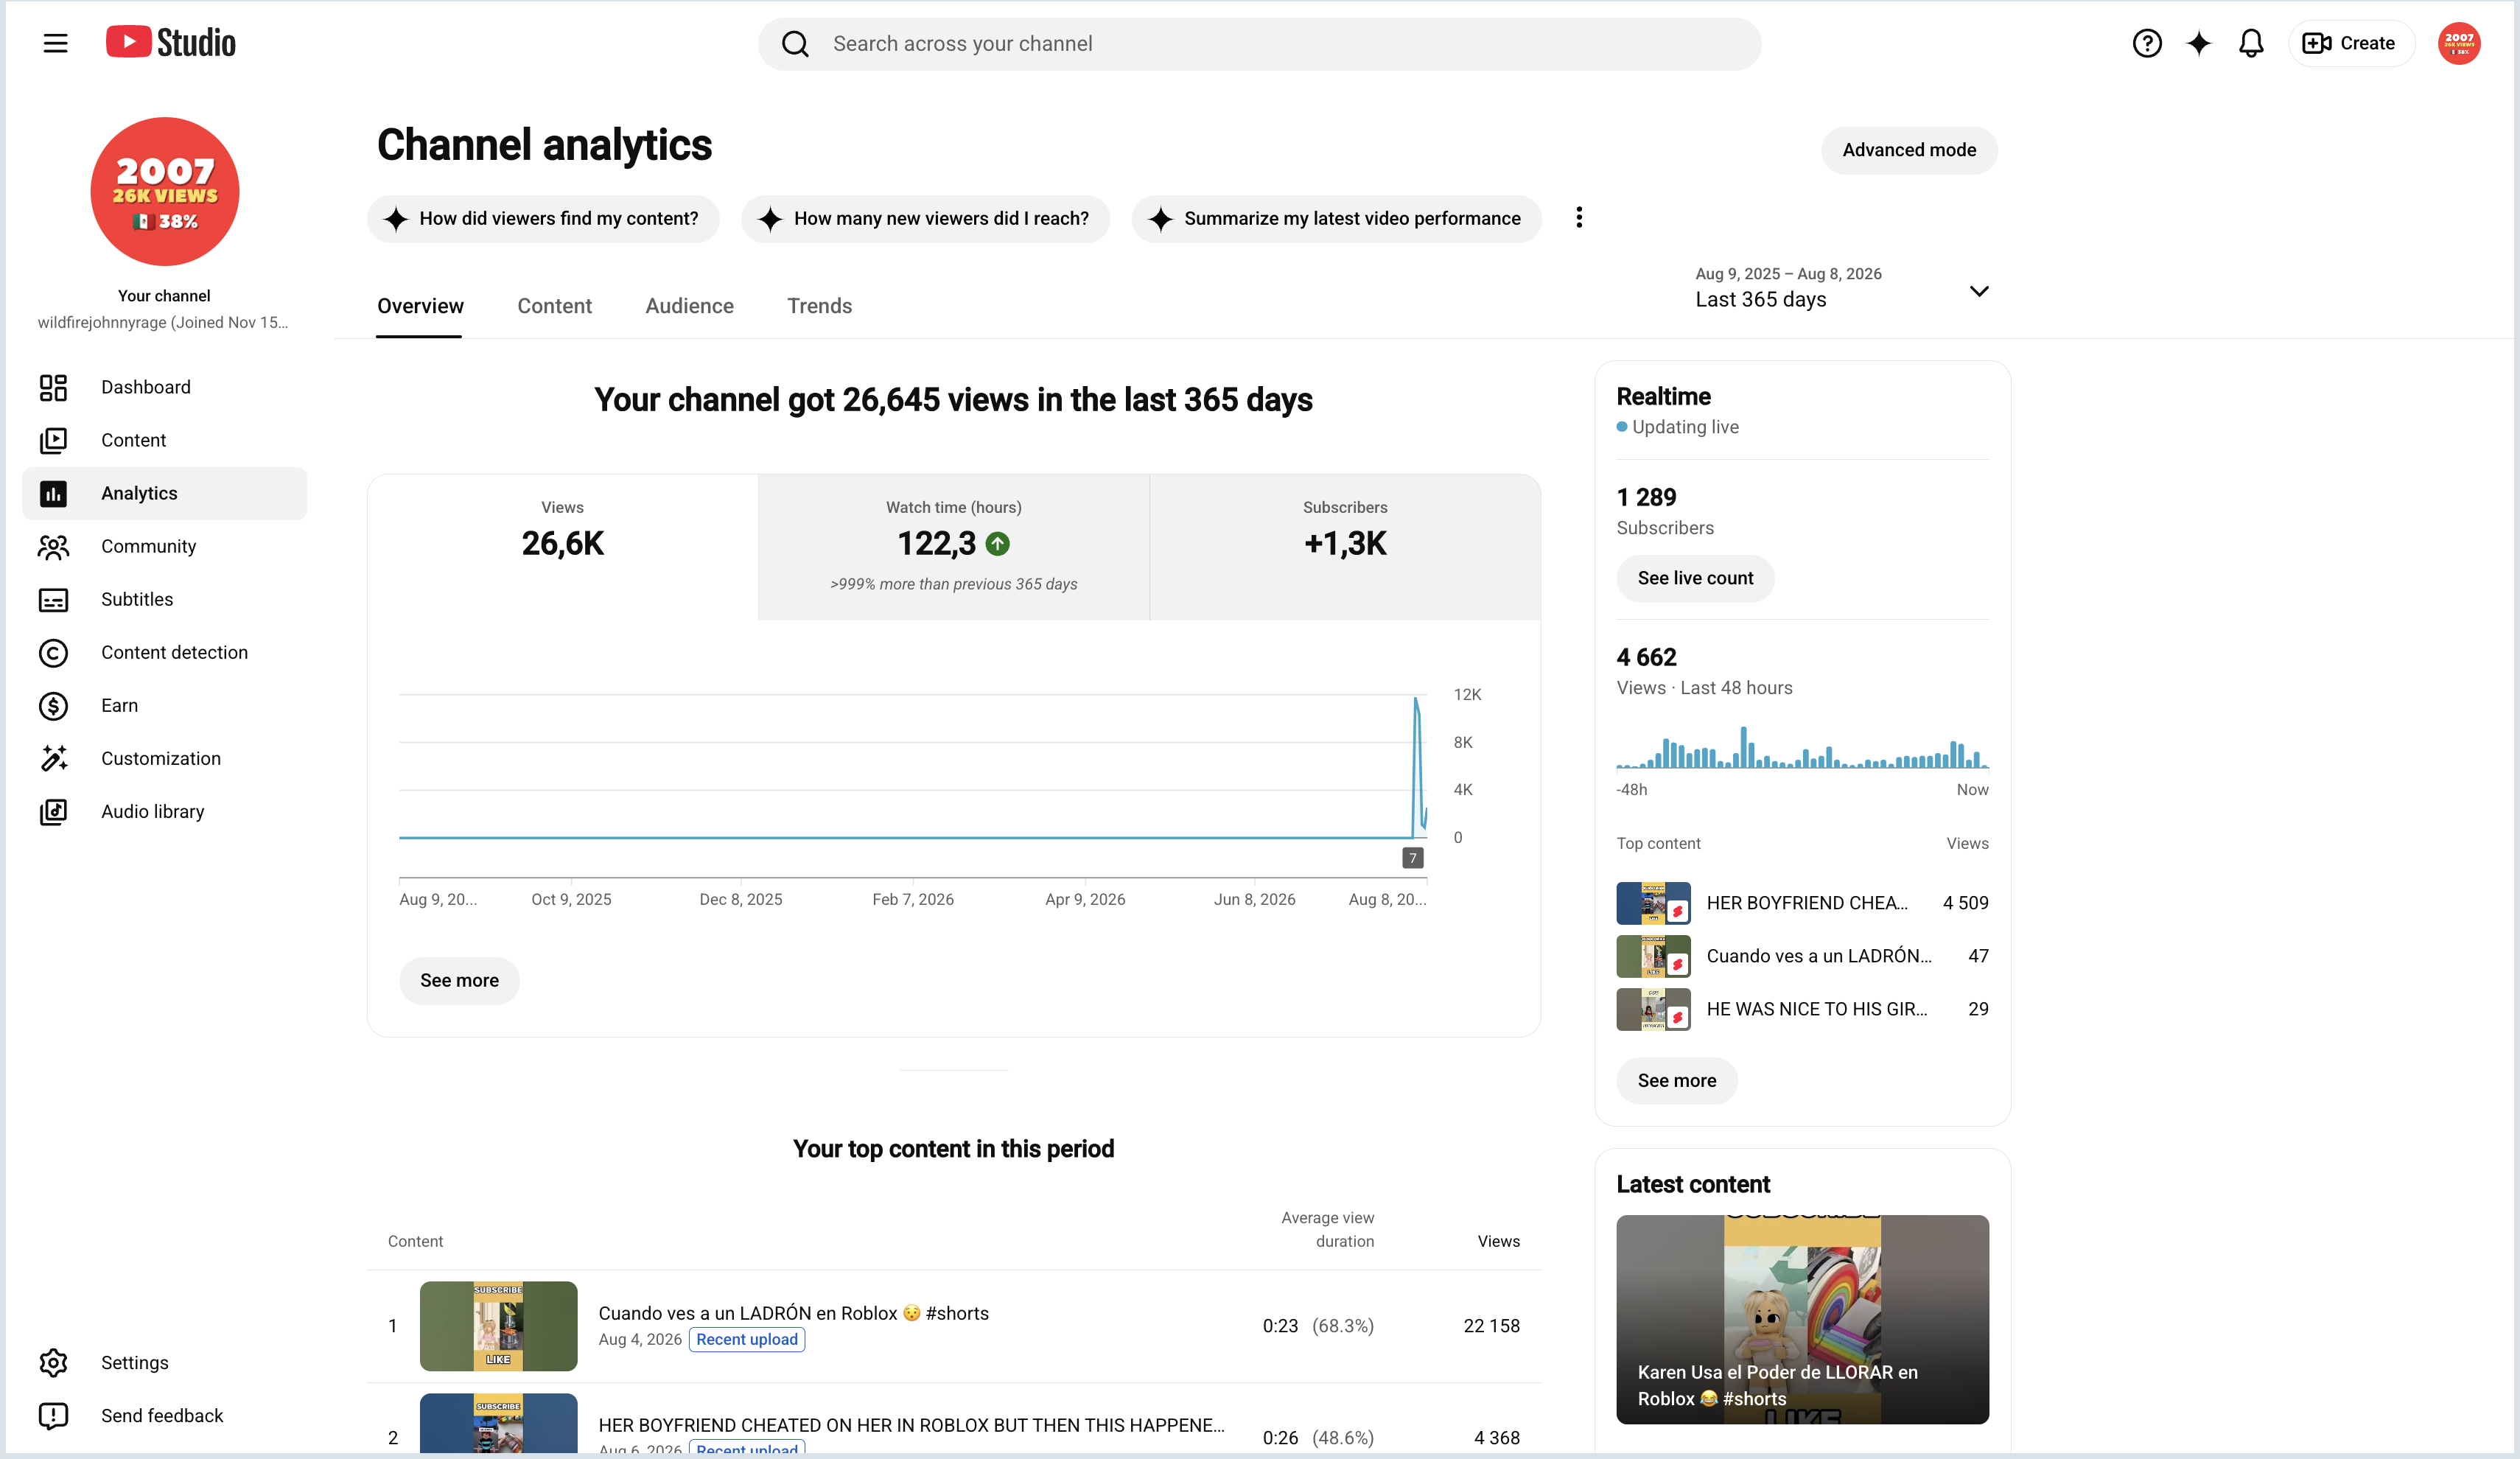The width and height of the screenshot is (2520, 1459).
Task: Switch to the Audience tab
Action: [x=689, y=306]
